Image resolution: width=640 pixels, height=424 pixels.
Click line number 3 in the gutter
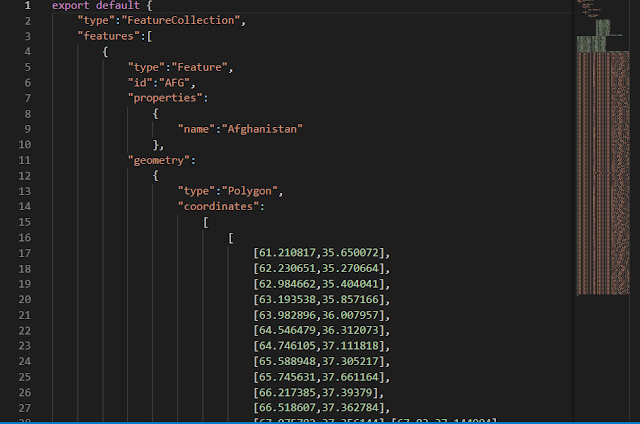click(x=28, y=36)
